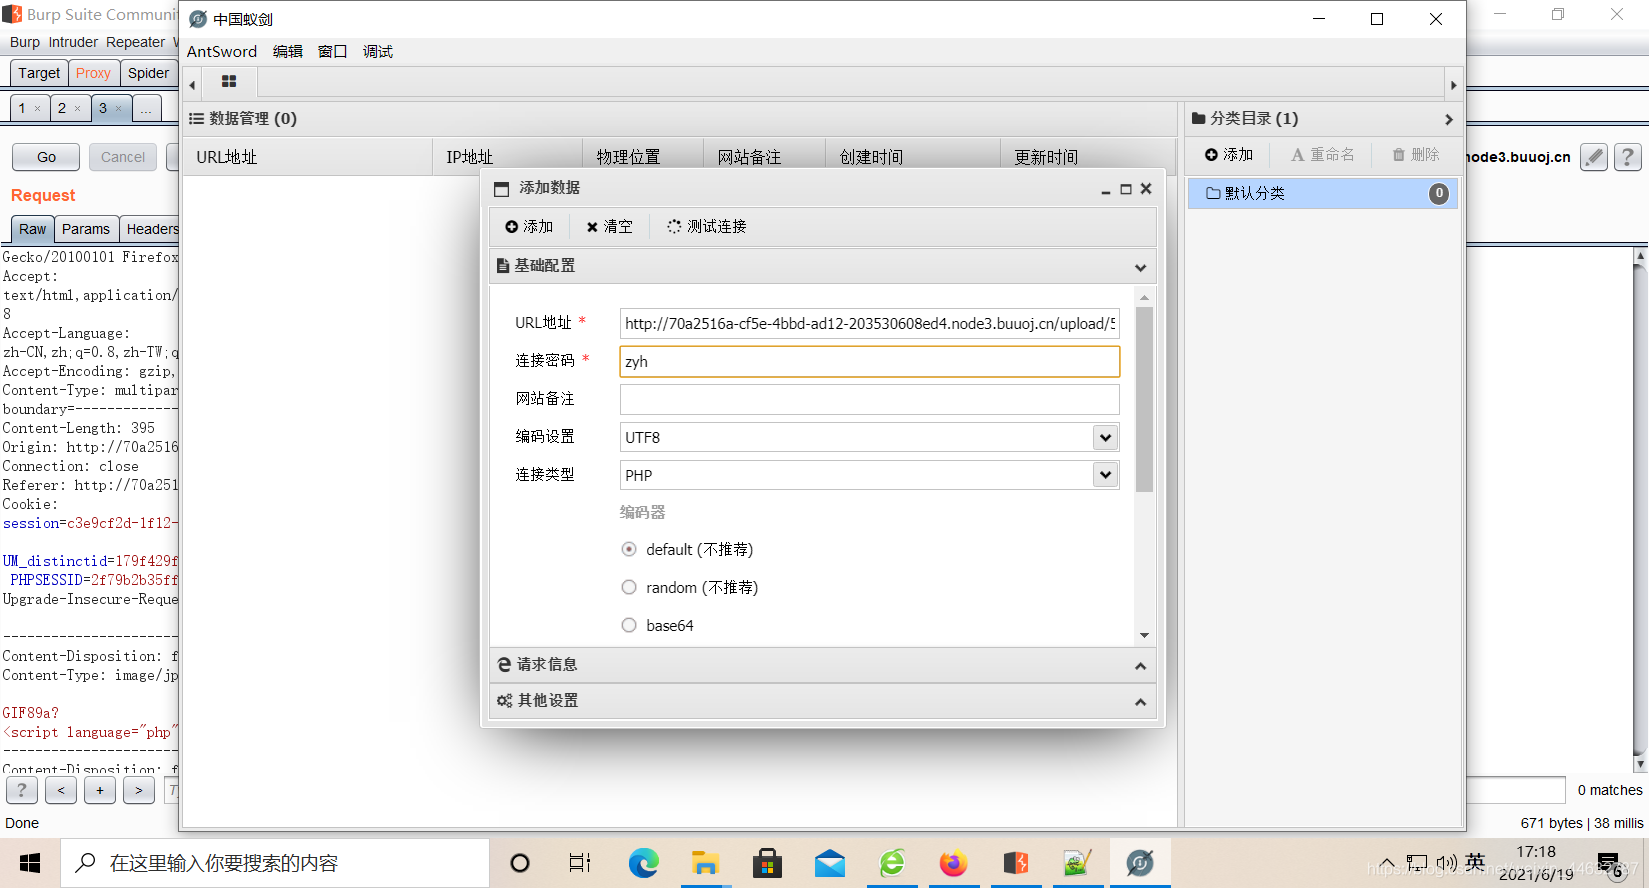This screenshot has width=1649, height=888.
Task: Open Task View from the taskbar
Action: tap(580, 863)
